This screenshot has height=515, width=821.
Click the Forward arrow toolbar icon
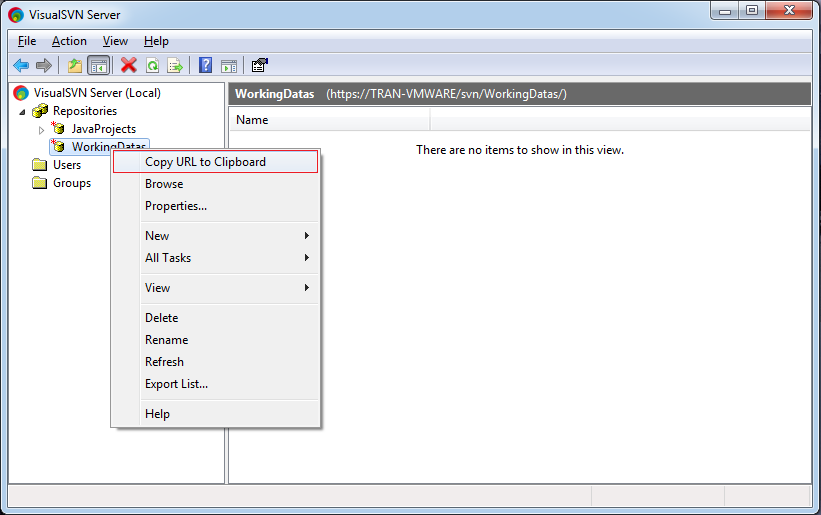point(44,65)
